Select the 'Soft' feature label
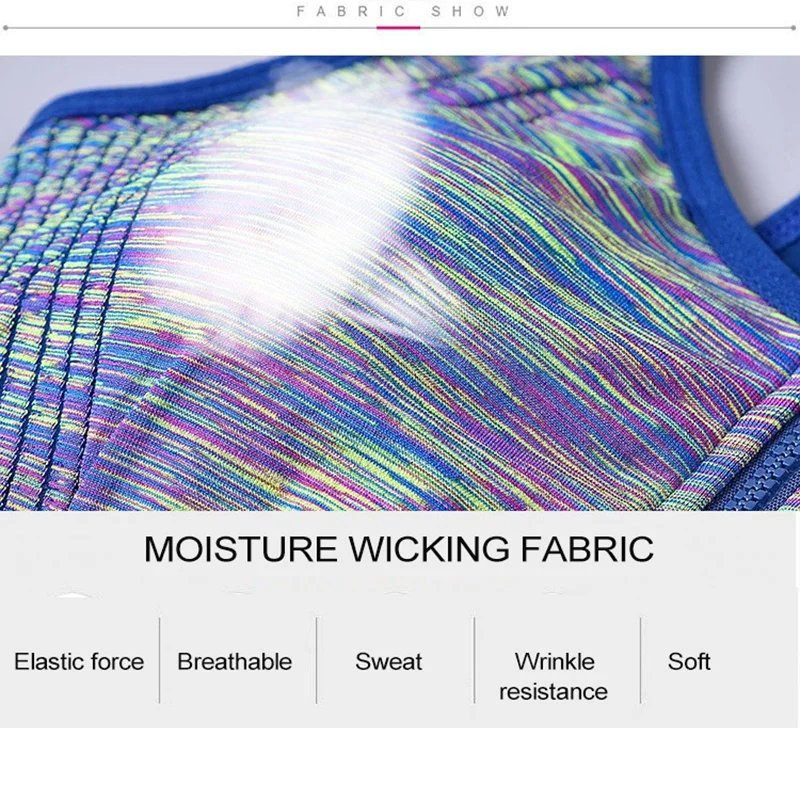This screenshot has height=800, width=800. coord(689,662)
